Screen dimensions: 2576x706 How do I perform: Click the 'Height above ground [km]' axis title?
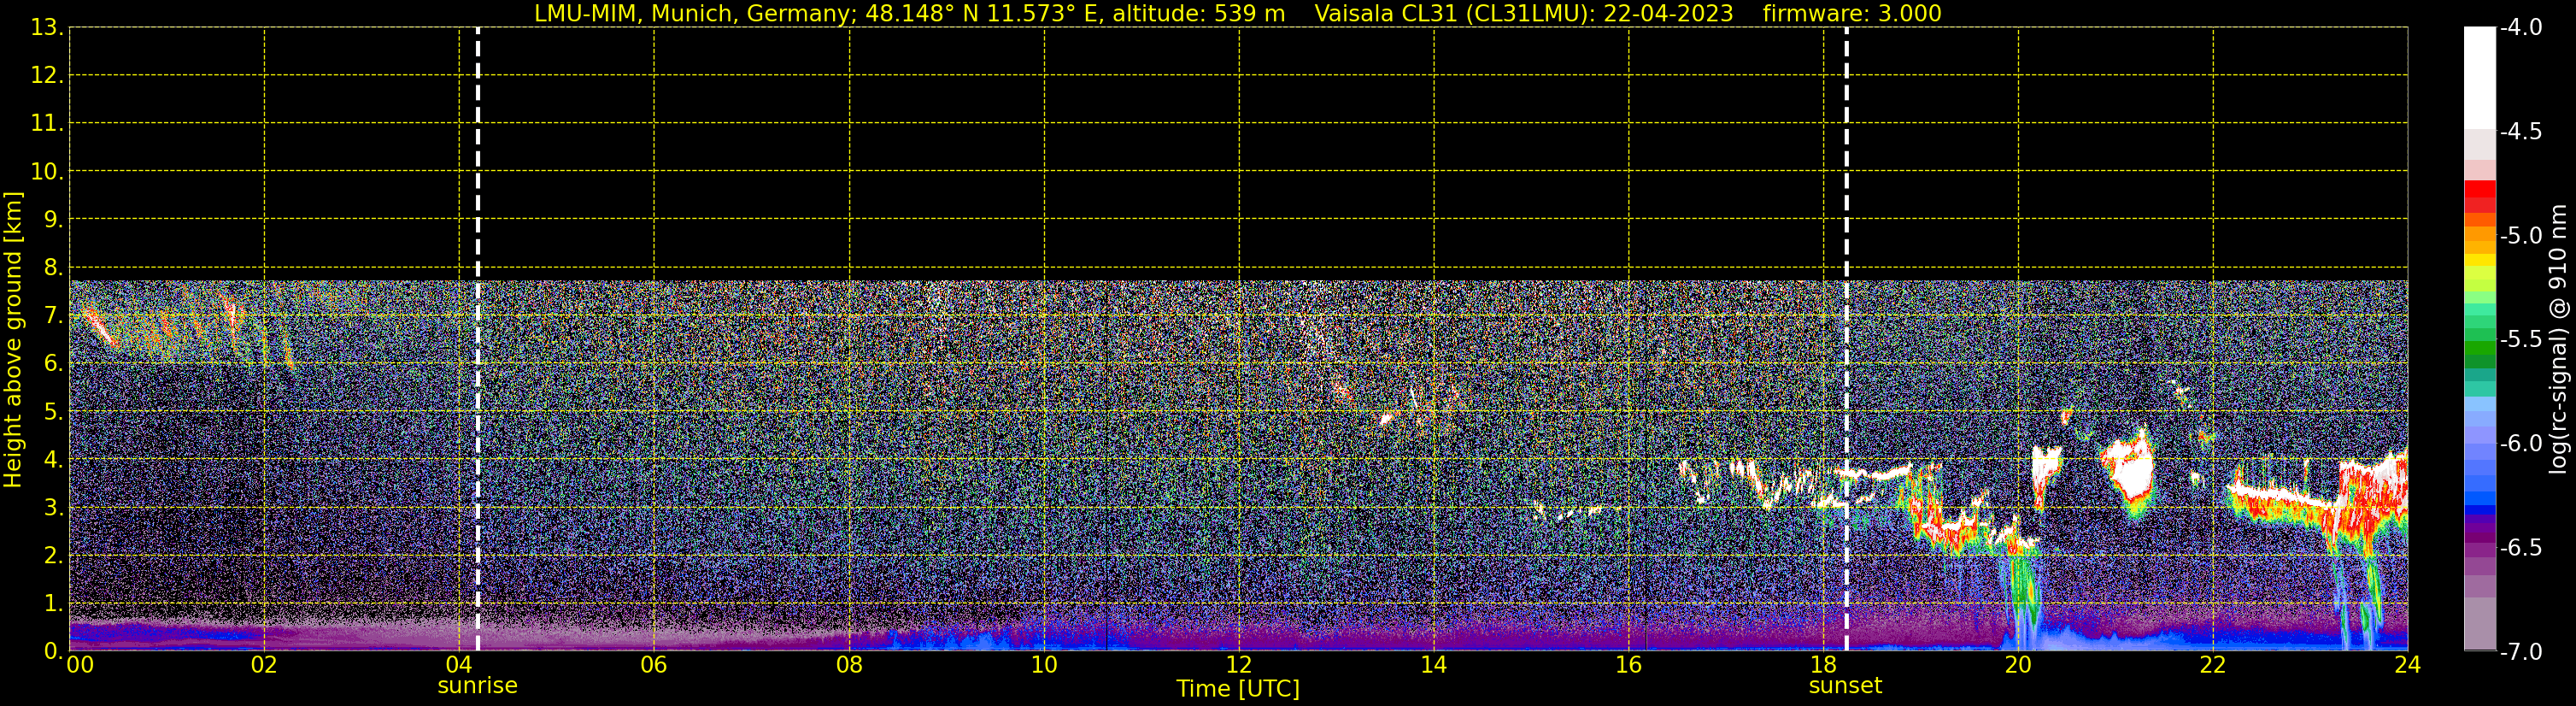pyautogui.click(x=13, y=340)
